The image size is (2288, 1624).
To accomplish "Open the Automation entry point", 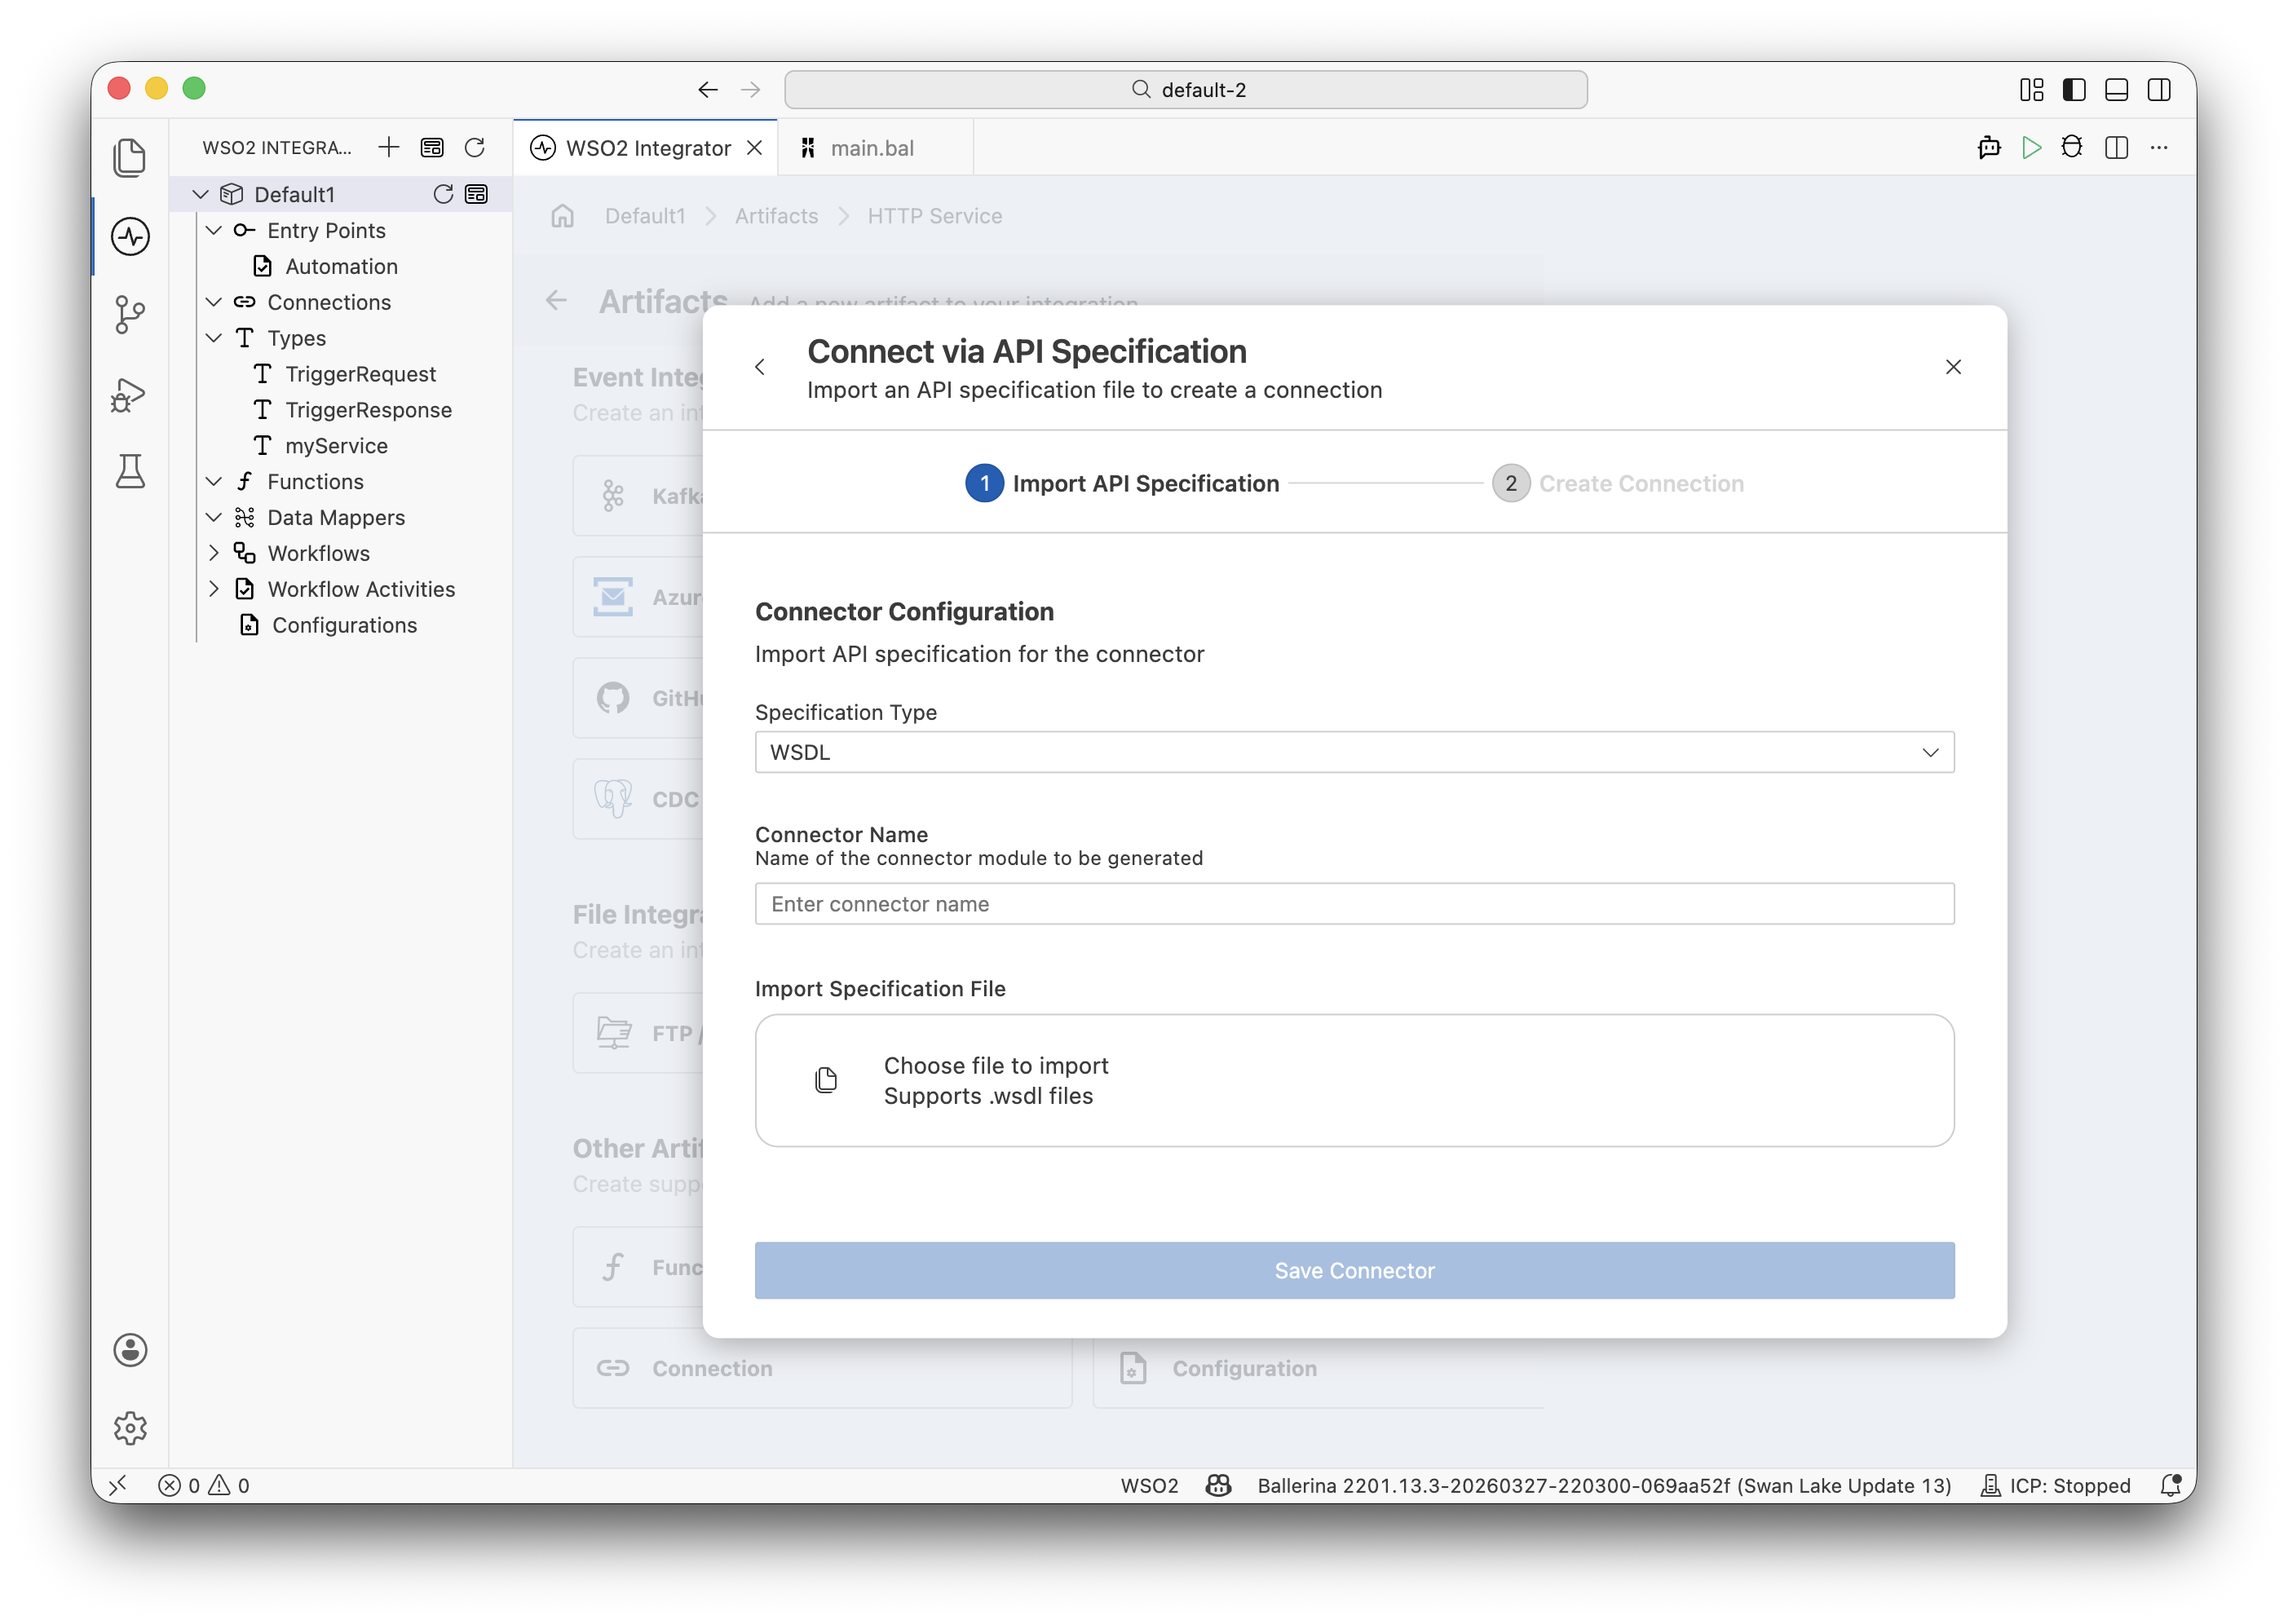I will click(341, 266).
